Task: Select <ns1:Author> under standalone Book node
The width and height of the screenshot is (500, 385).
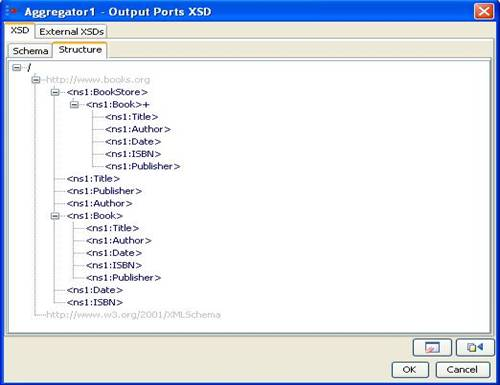Action: coord(119,240)
